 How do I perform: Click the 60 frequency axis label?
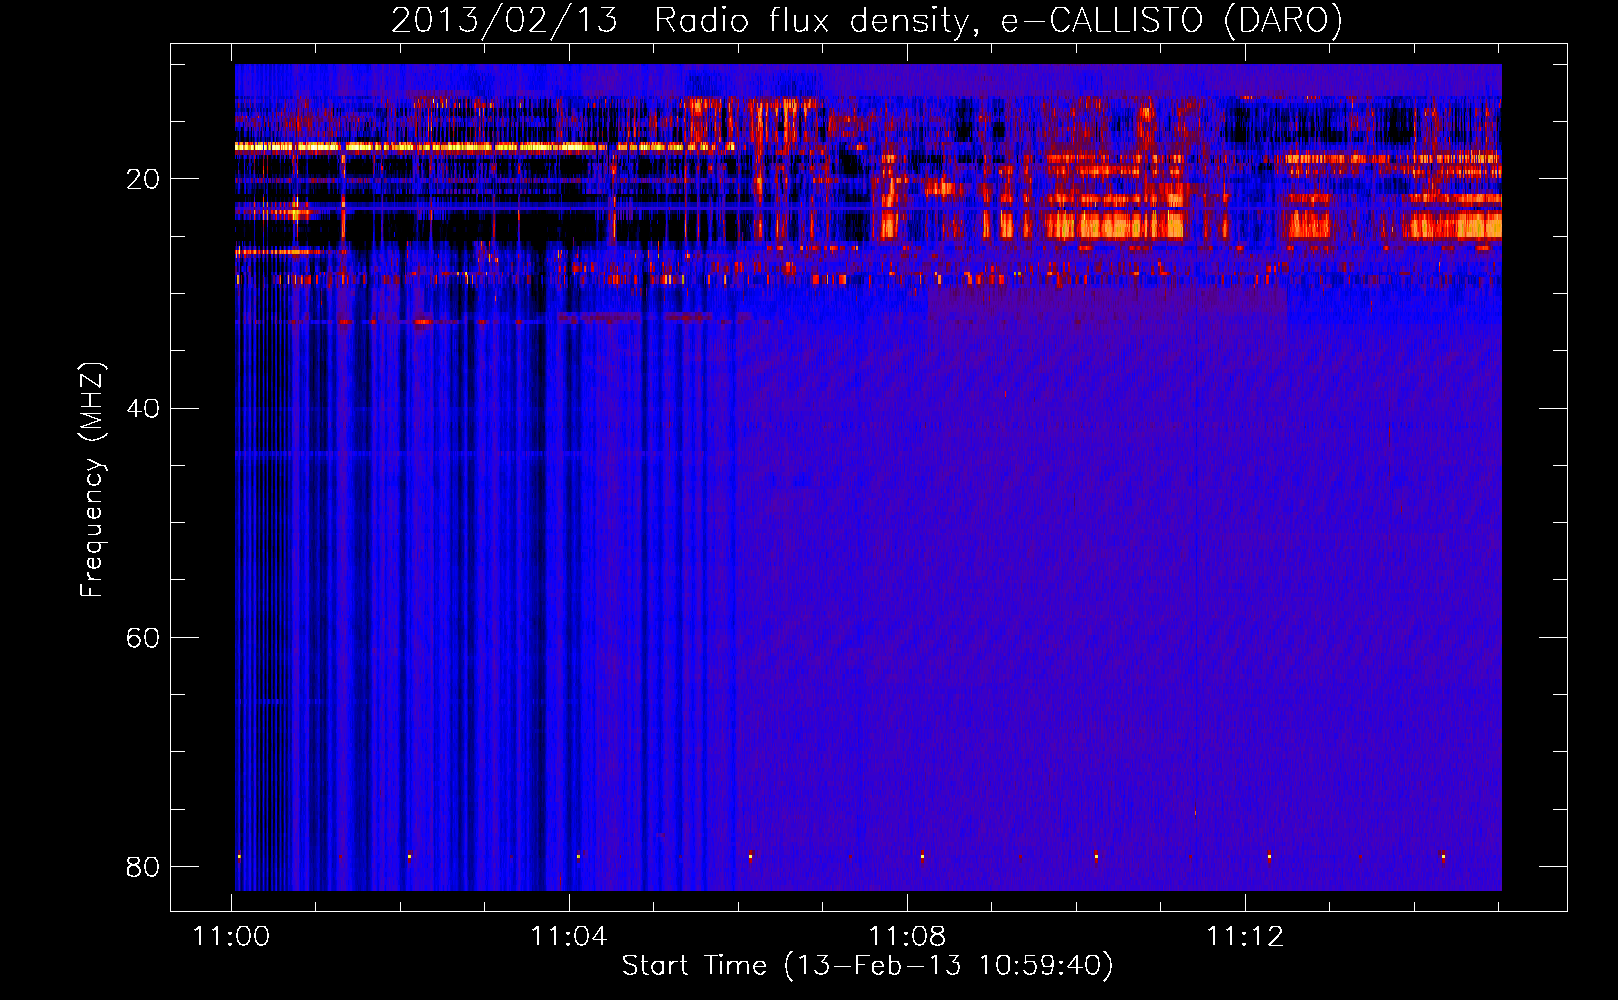tap(142, 638)
